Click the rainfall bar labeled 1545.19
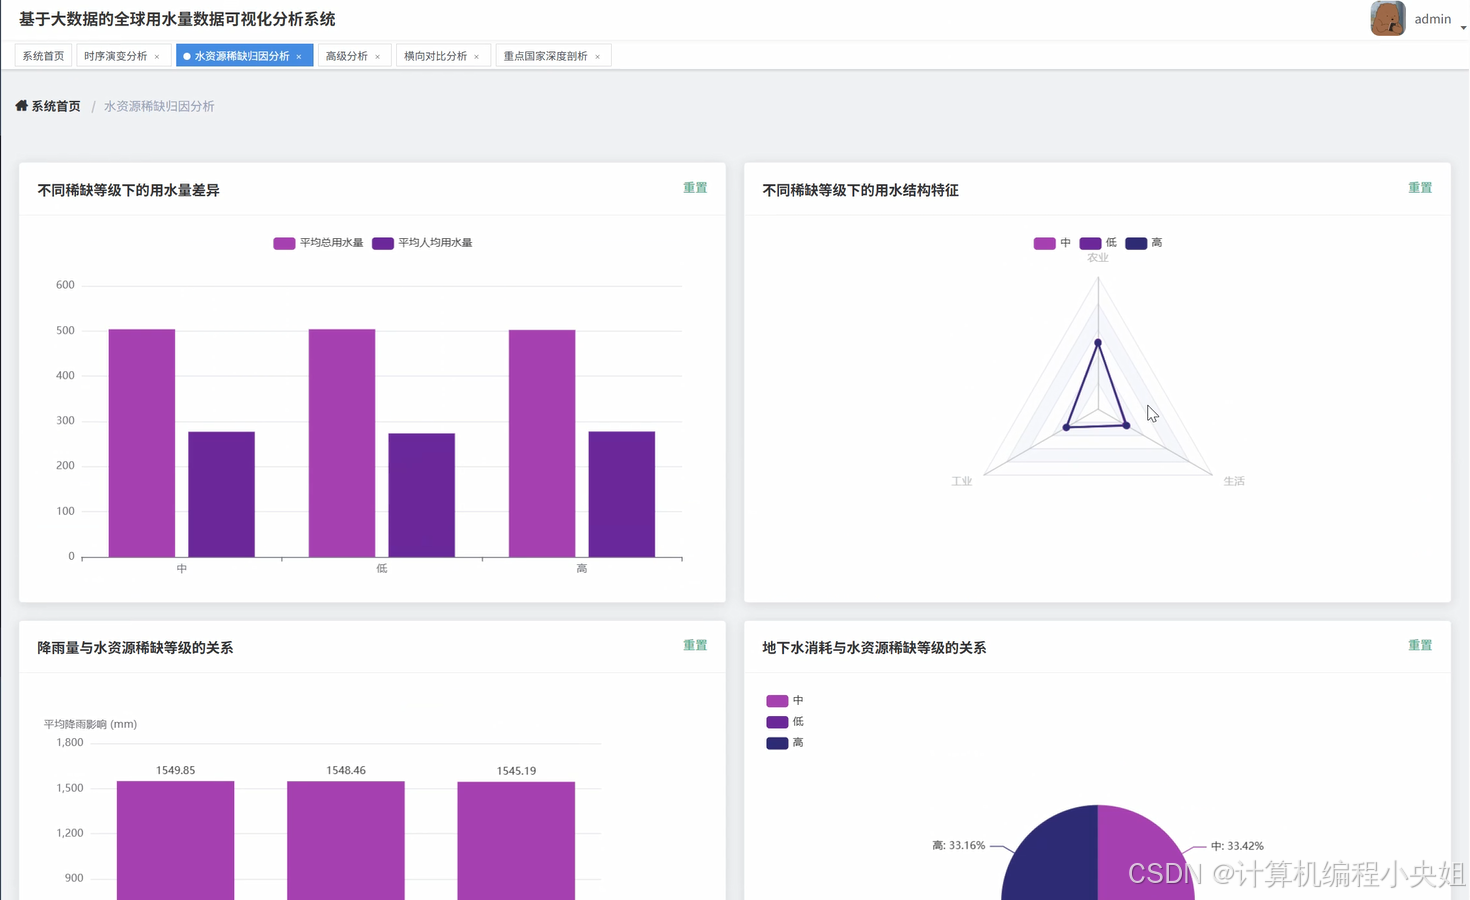Screen dimensions: 1470x900 [x=516, y=841]
